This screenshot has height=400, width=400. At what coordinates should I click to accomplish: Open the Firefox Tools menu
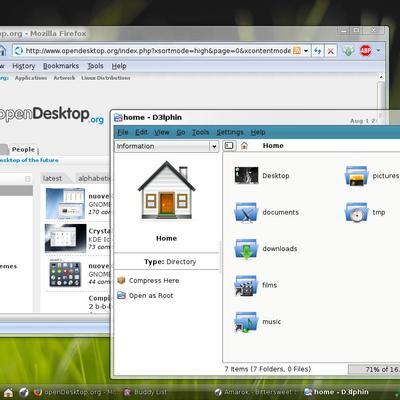pos(95,66)
